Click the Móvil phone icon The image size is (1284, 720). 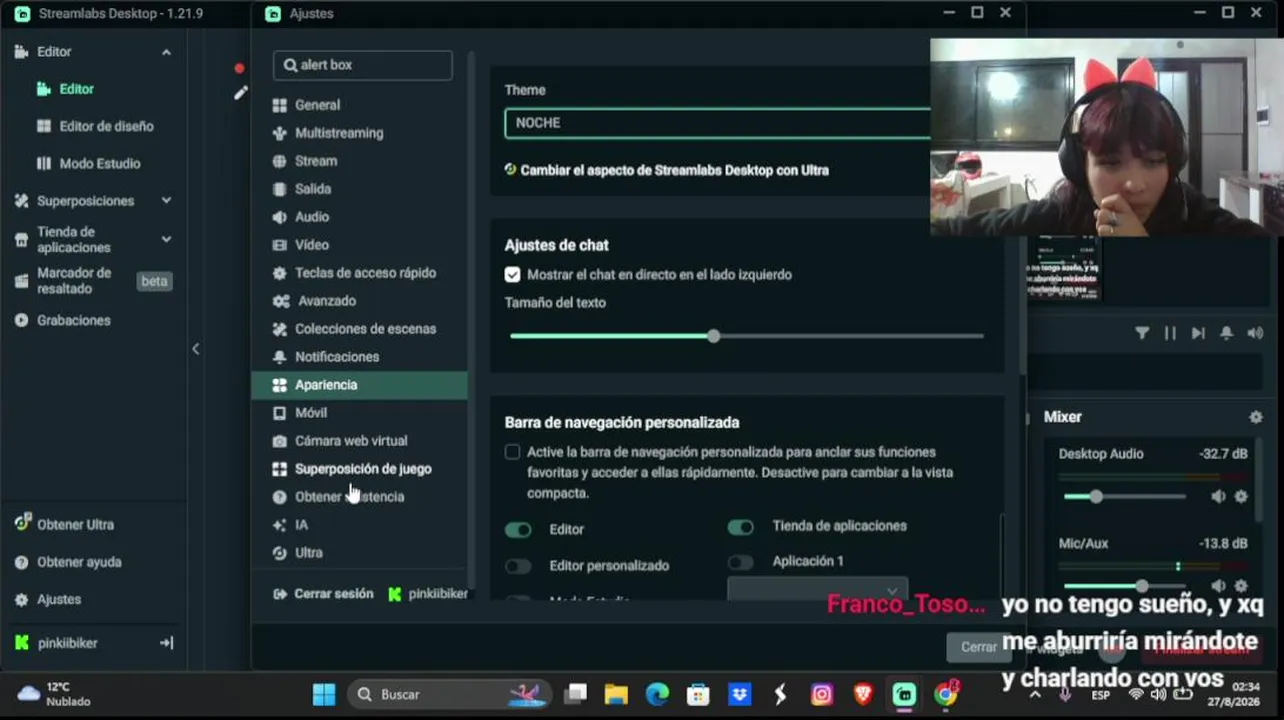(x=280, y=413)
